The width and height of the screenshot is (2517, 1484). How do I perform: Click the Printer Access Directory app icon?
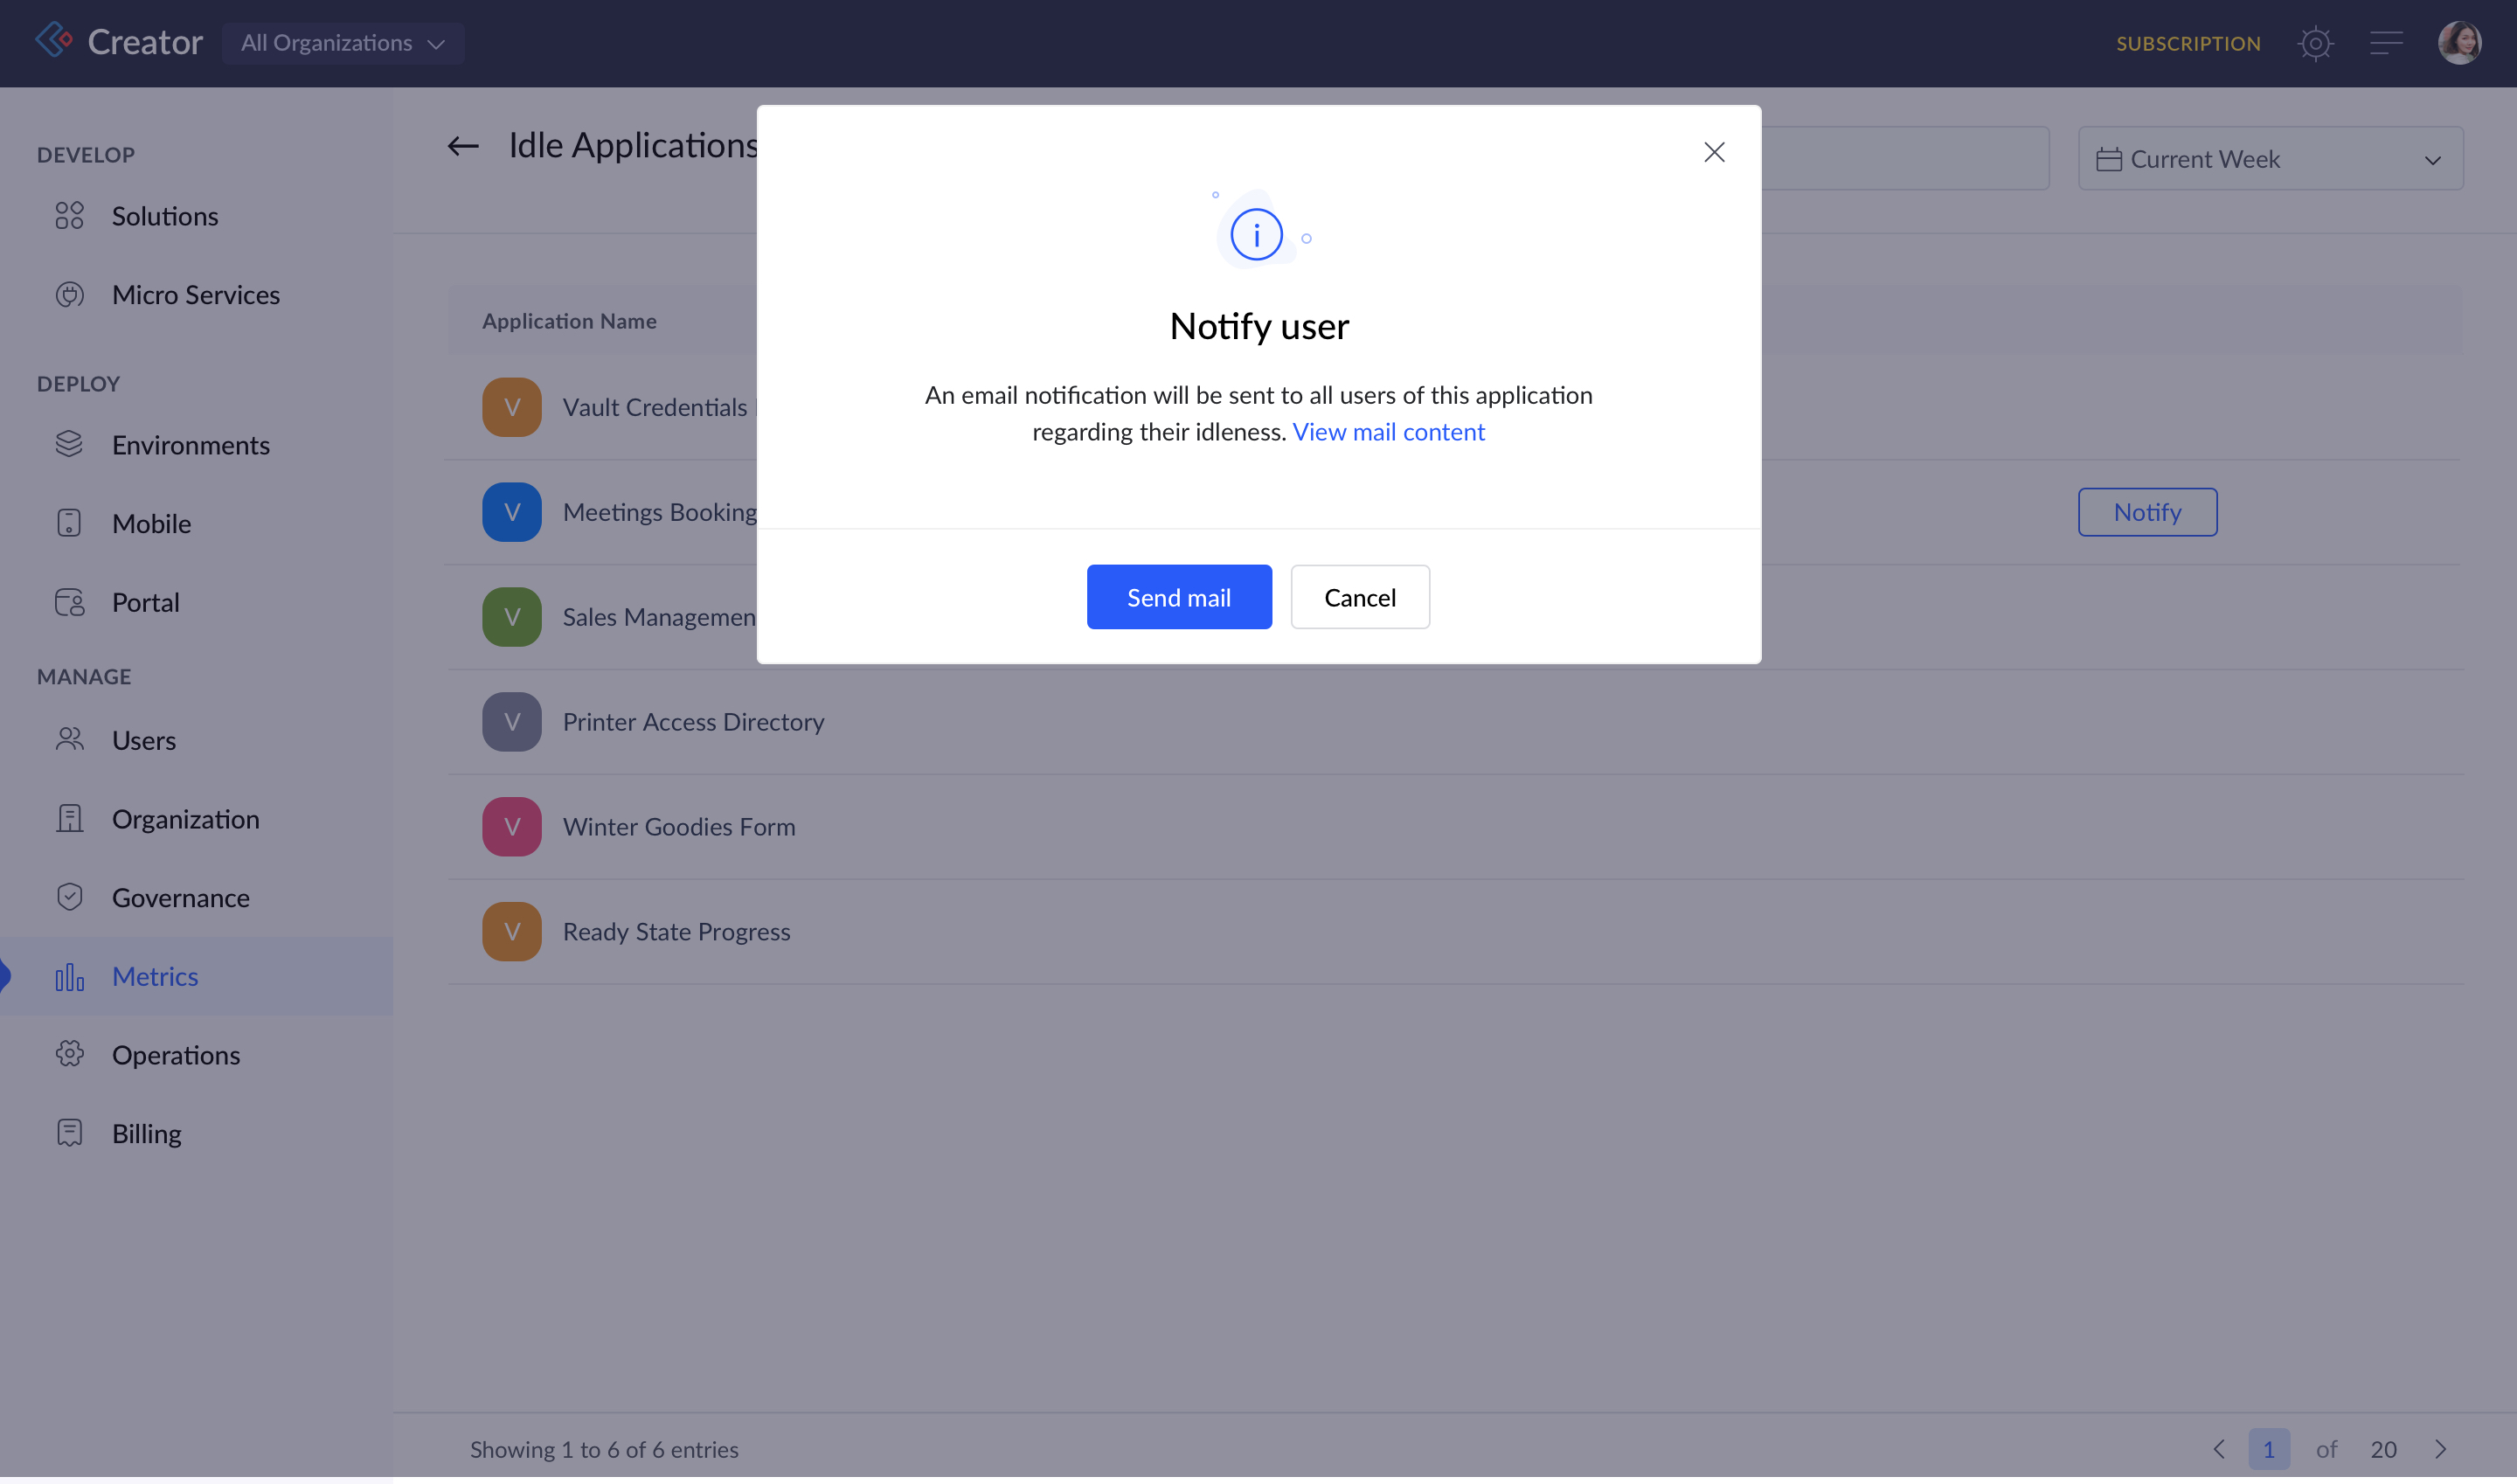click(x=511, y=722)
